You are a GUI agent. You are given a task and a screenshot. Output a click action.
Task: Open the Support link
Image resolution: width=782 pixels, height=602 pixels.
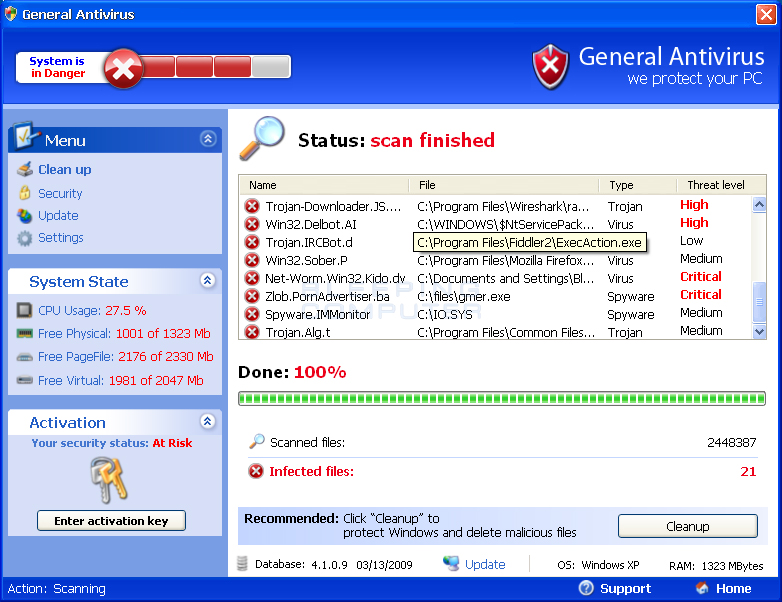[x=625, y=589]
